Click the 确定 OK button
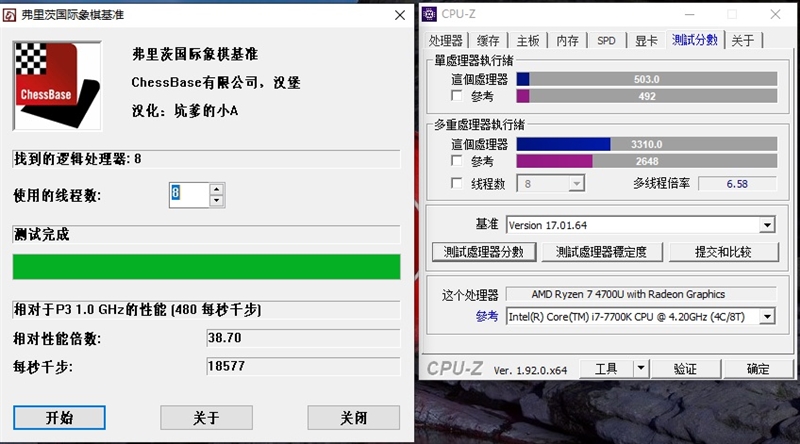The height and width of the screenshot is (444, 800). [x=758, y=368]
